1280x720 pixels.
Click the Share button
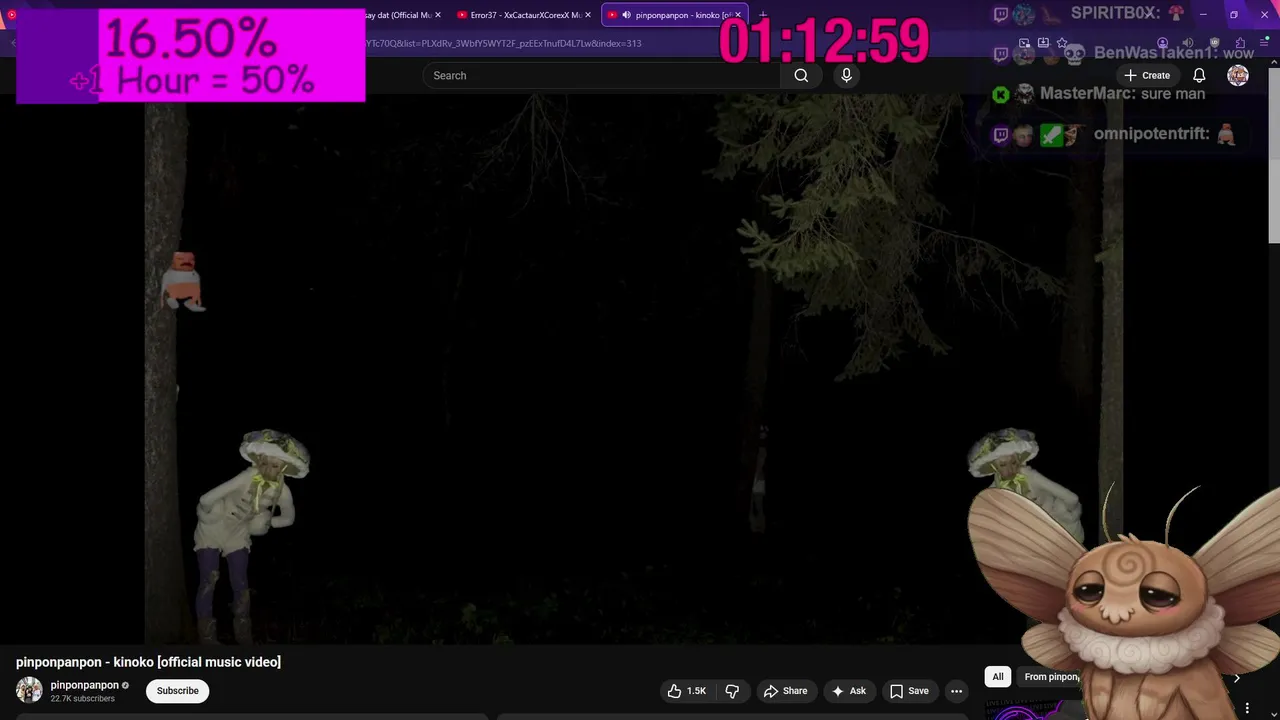click(785, 691)
